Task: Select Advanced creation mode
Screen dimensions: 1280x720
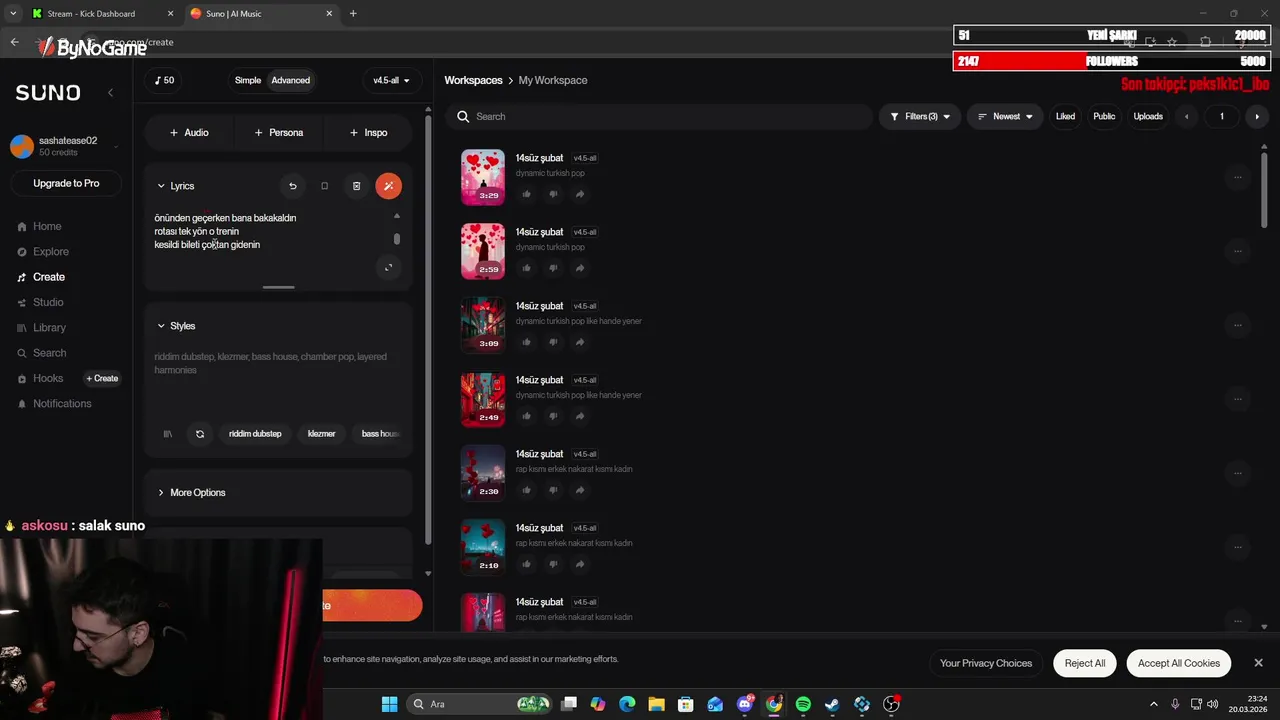Action: [291, 80]
